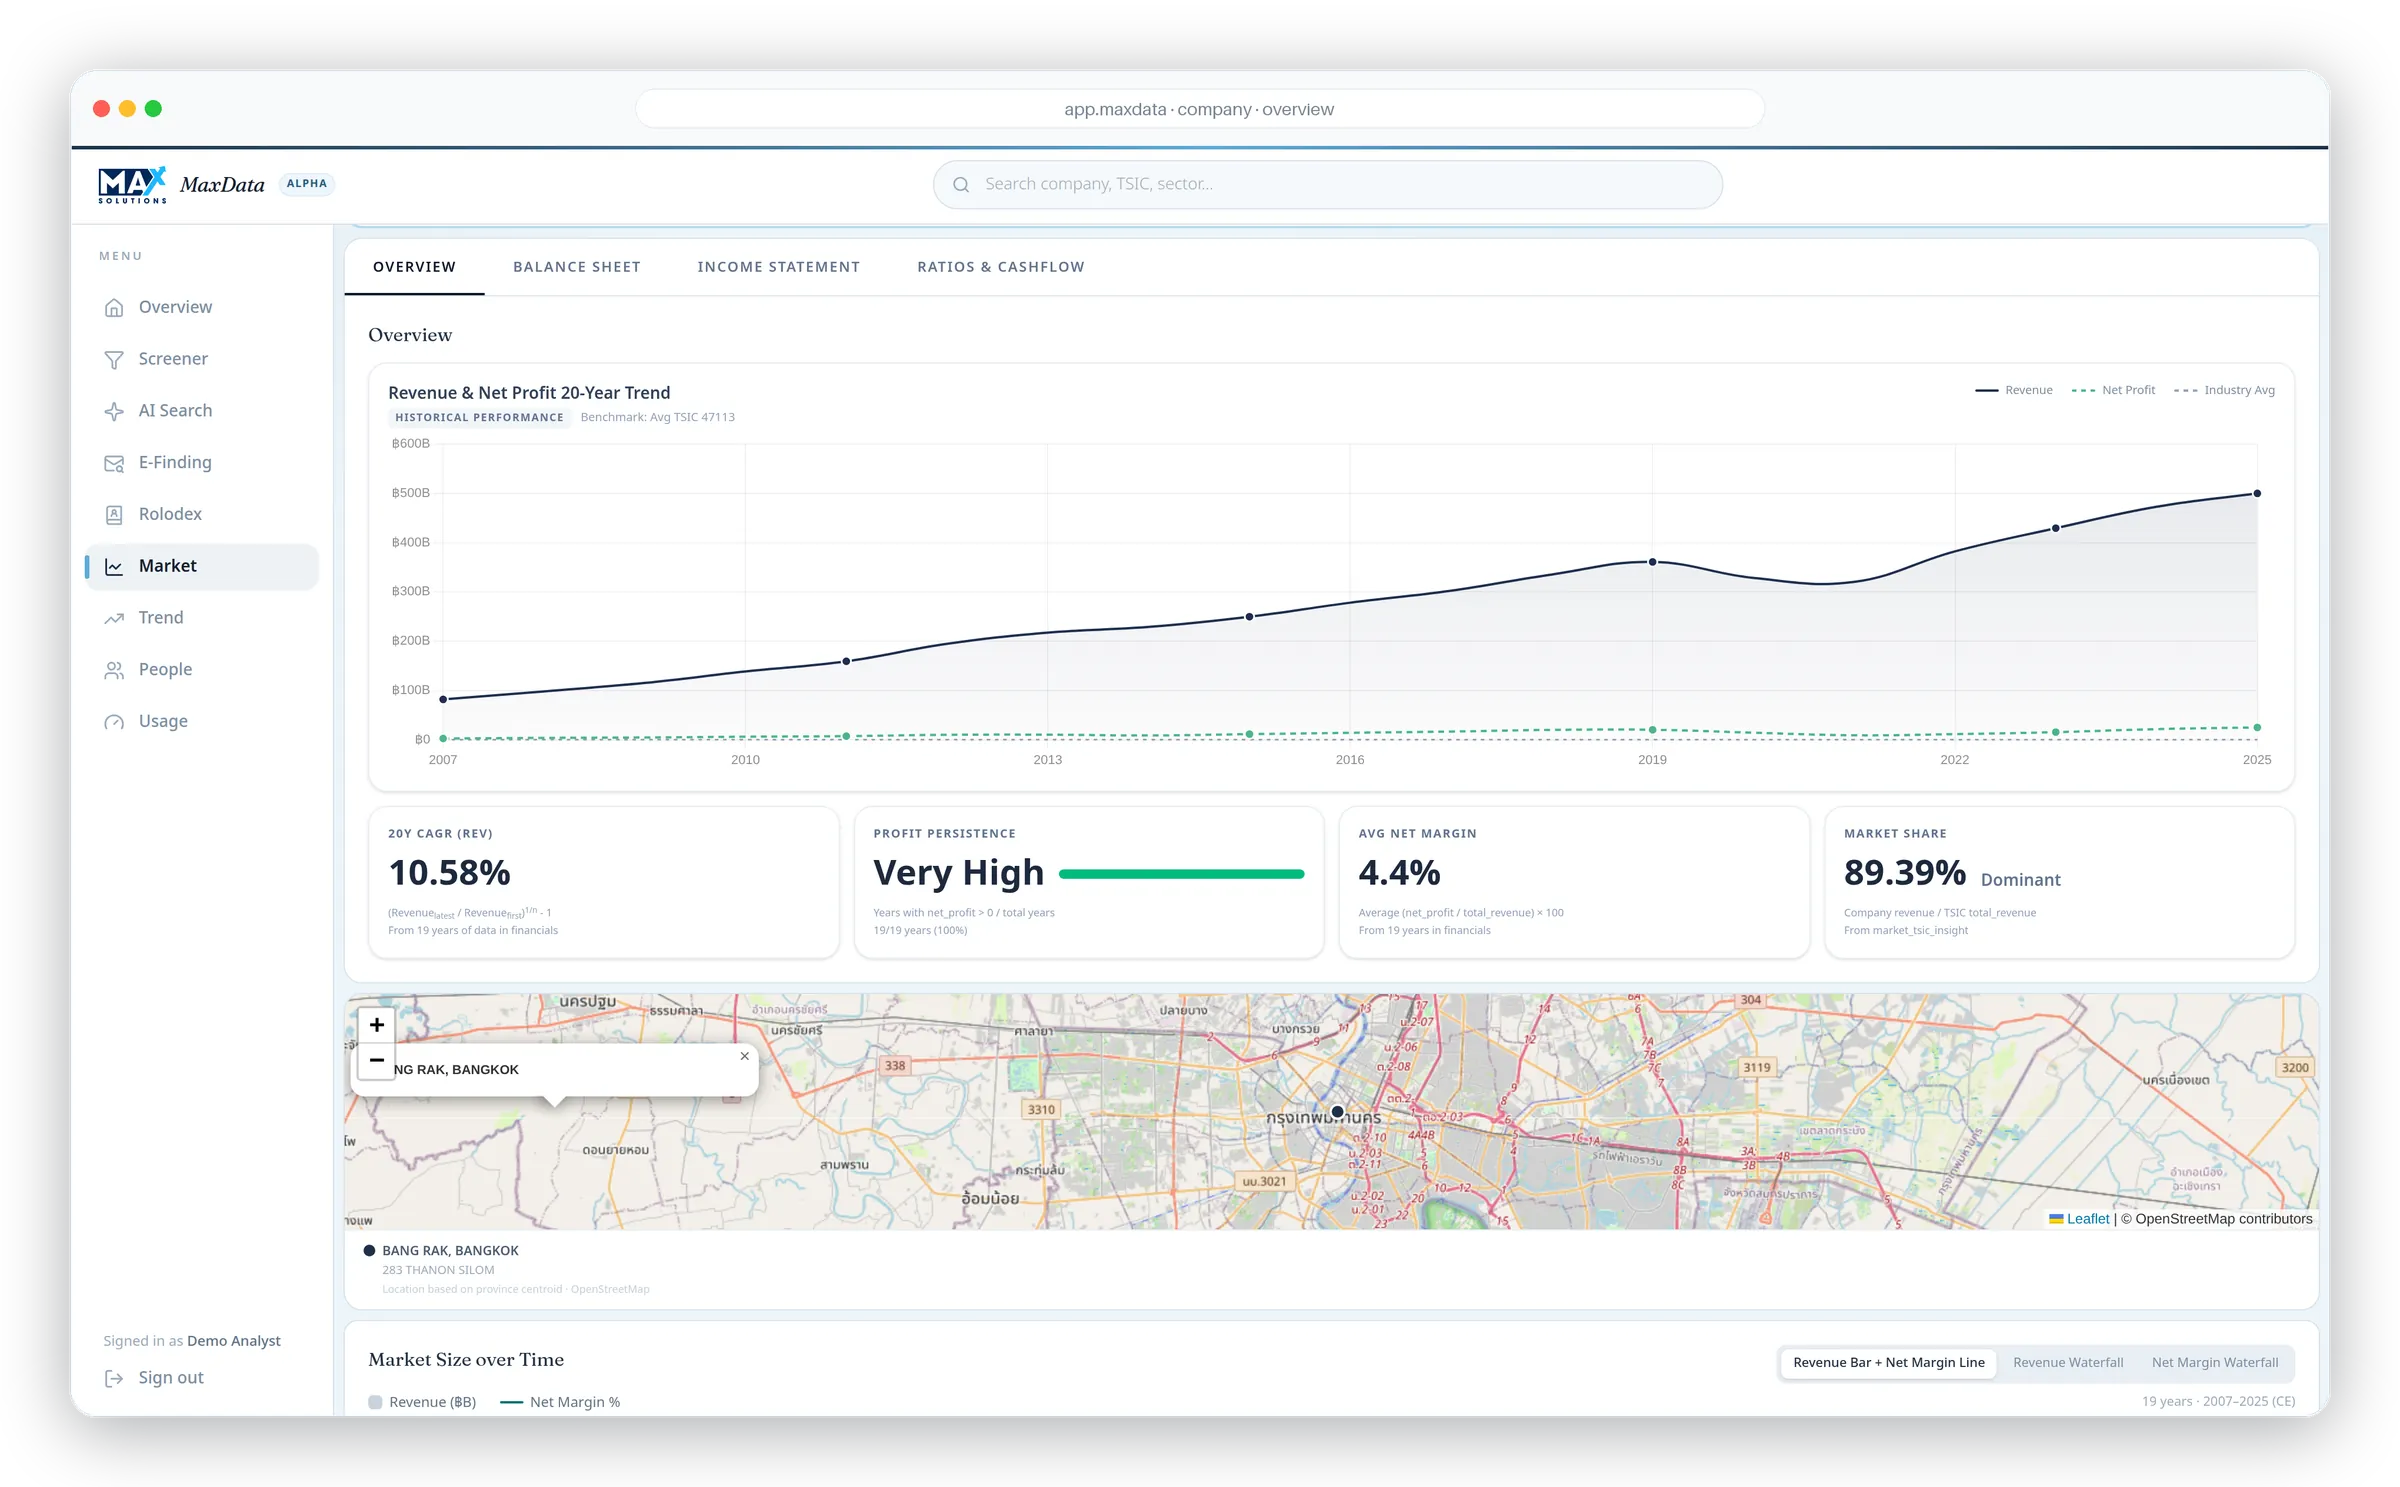The height and width of the screenshot is (1487, 2400).
Task: Click the browser address bar
Action: point(1199,109)
